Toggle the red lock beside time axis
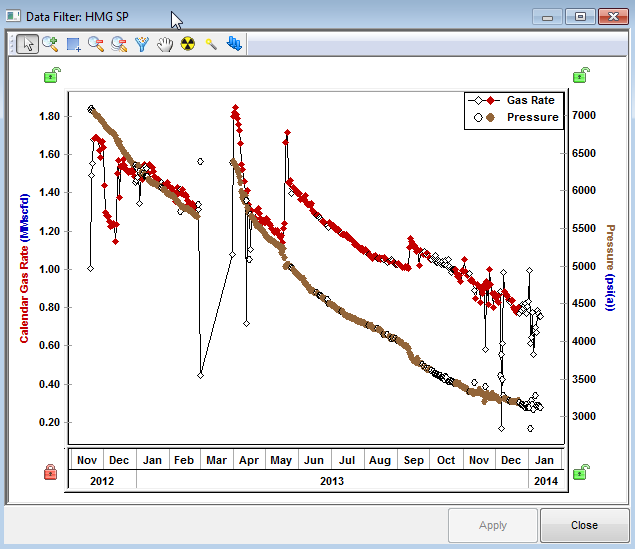Screen dimensions: 635x549 point(51,472)
